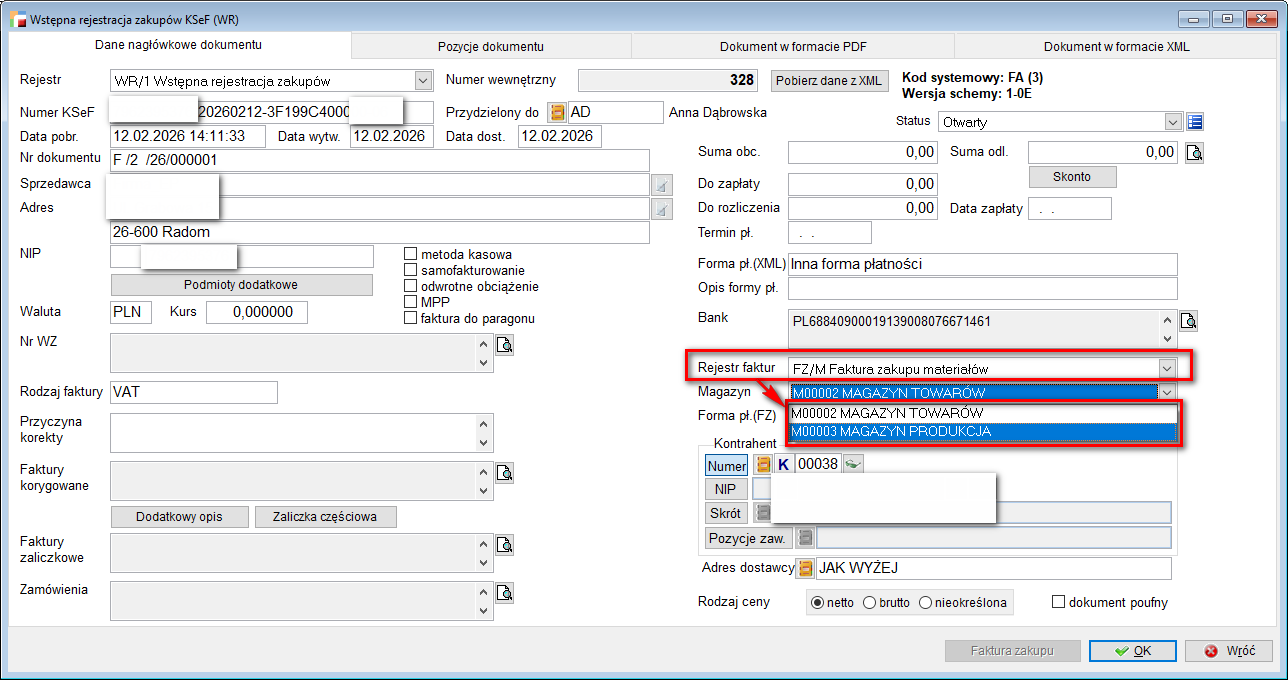The image size is (1288, 680).
Task: Enable the metoda kasowa checkbox
Action: tap(410, 254)
